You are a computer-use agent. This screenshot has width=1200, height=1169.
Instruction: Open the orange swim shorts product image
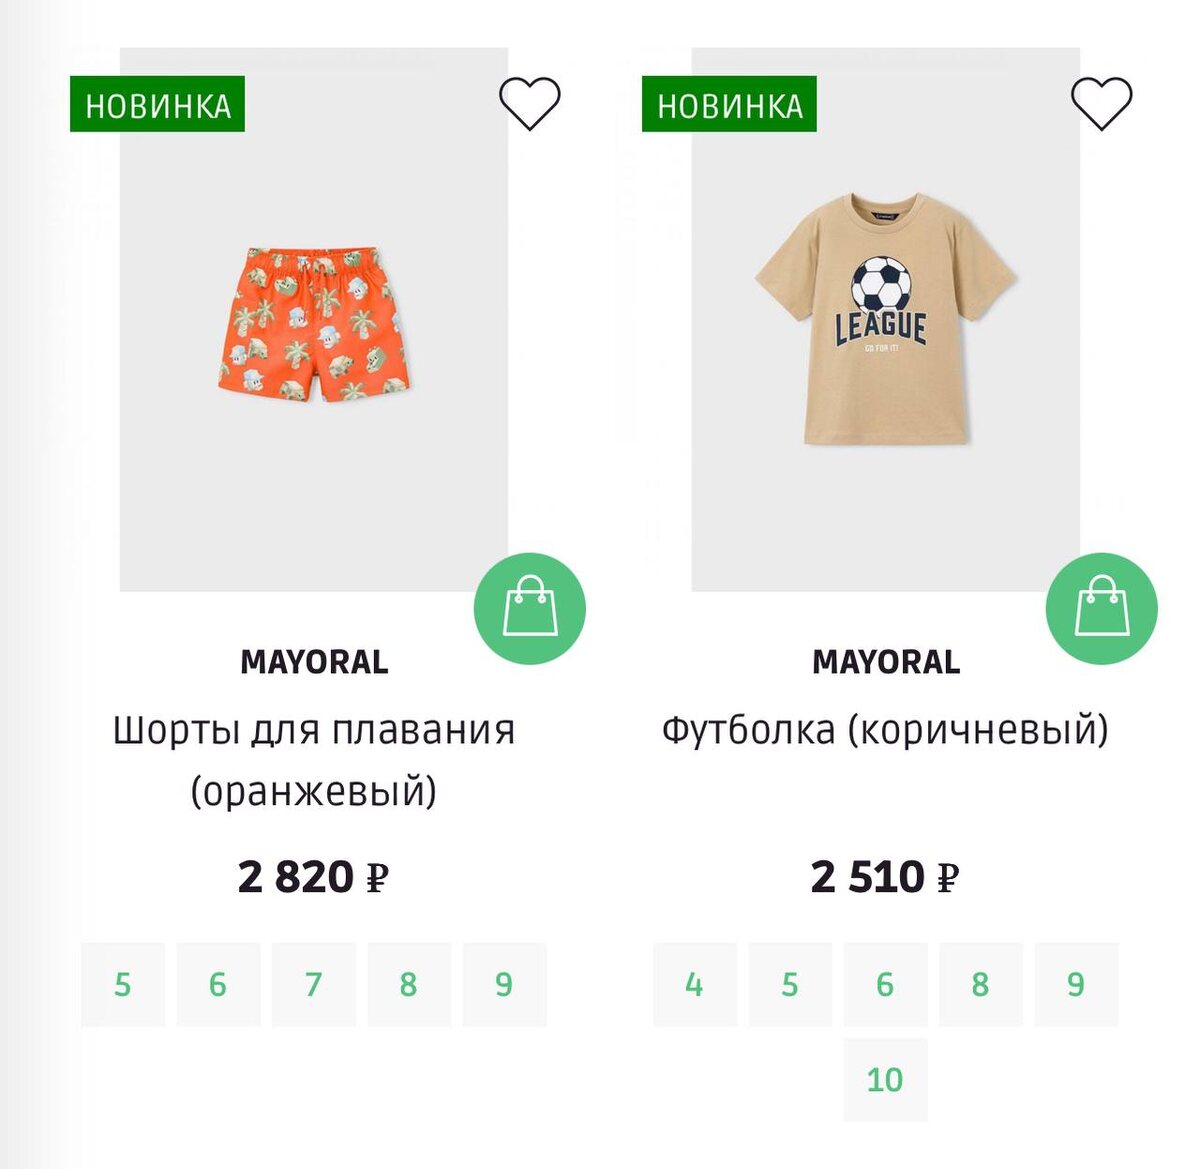click(x=314, y=320)
